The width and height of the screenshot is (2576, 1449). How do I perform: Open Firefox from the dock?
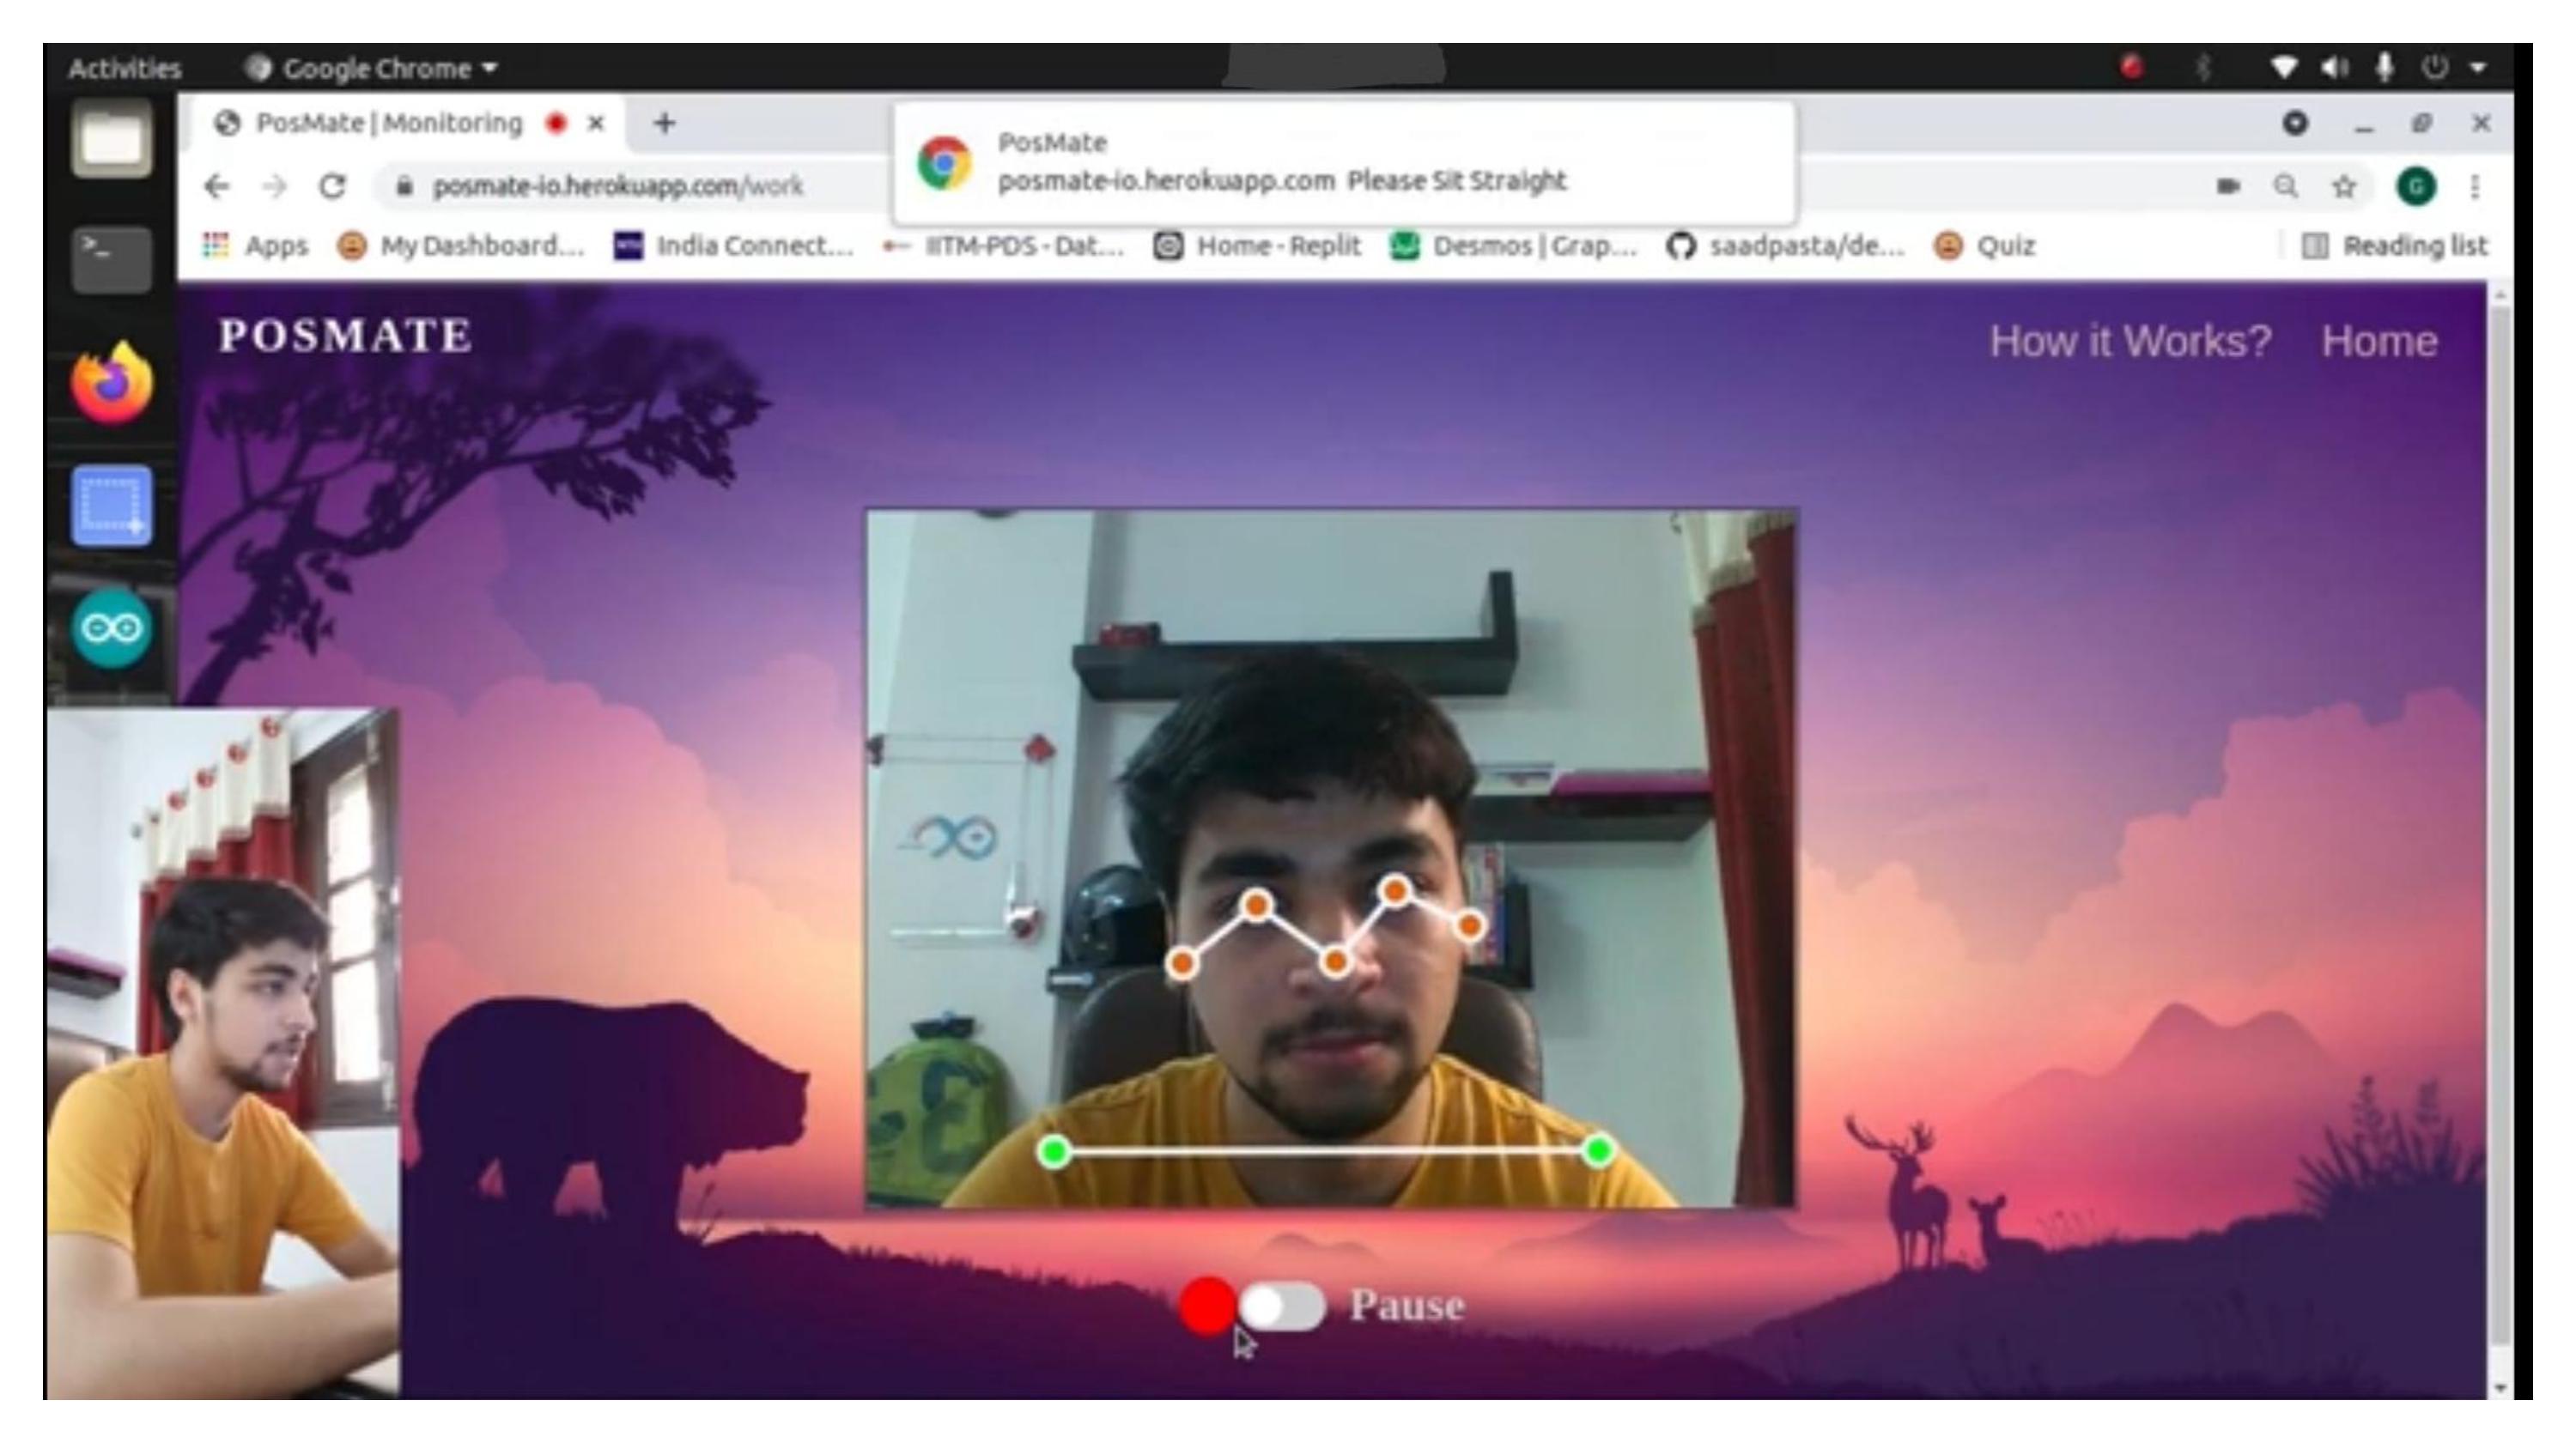pos(112,383)
